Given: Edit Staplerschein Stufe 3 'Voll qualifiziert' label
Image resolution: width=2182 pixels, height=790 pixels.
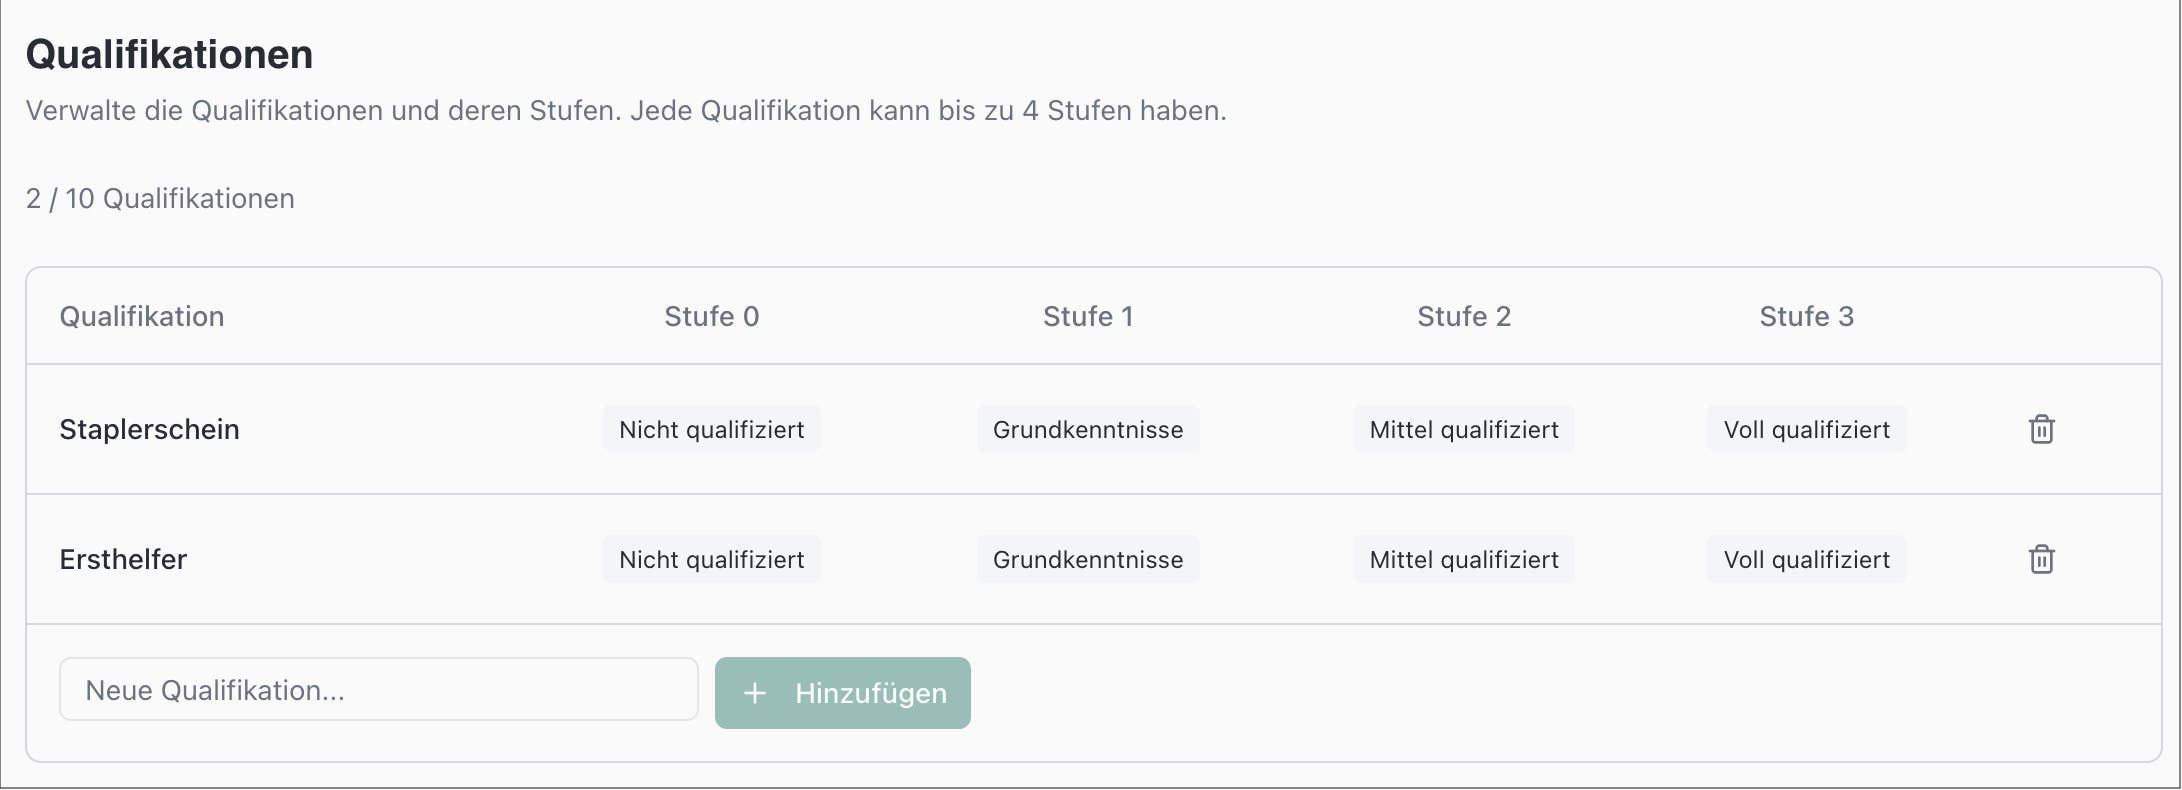Looking at the screenshot, I should point(1806,430).
